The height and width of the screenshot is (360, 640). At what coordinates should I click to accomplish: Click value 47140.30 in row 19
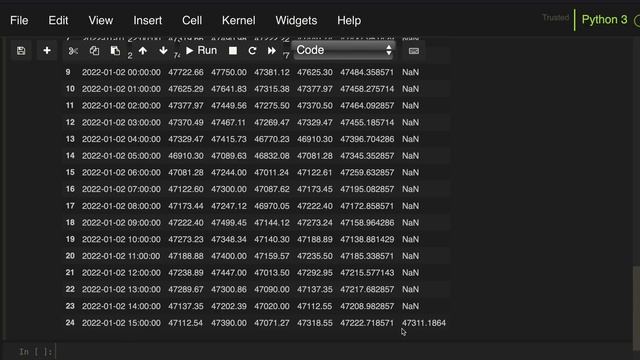[x=272, y=240]
